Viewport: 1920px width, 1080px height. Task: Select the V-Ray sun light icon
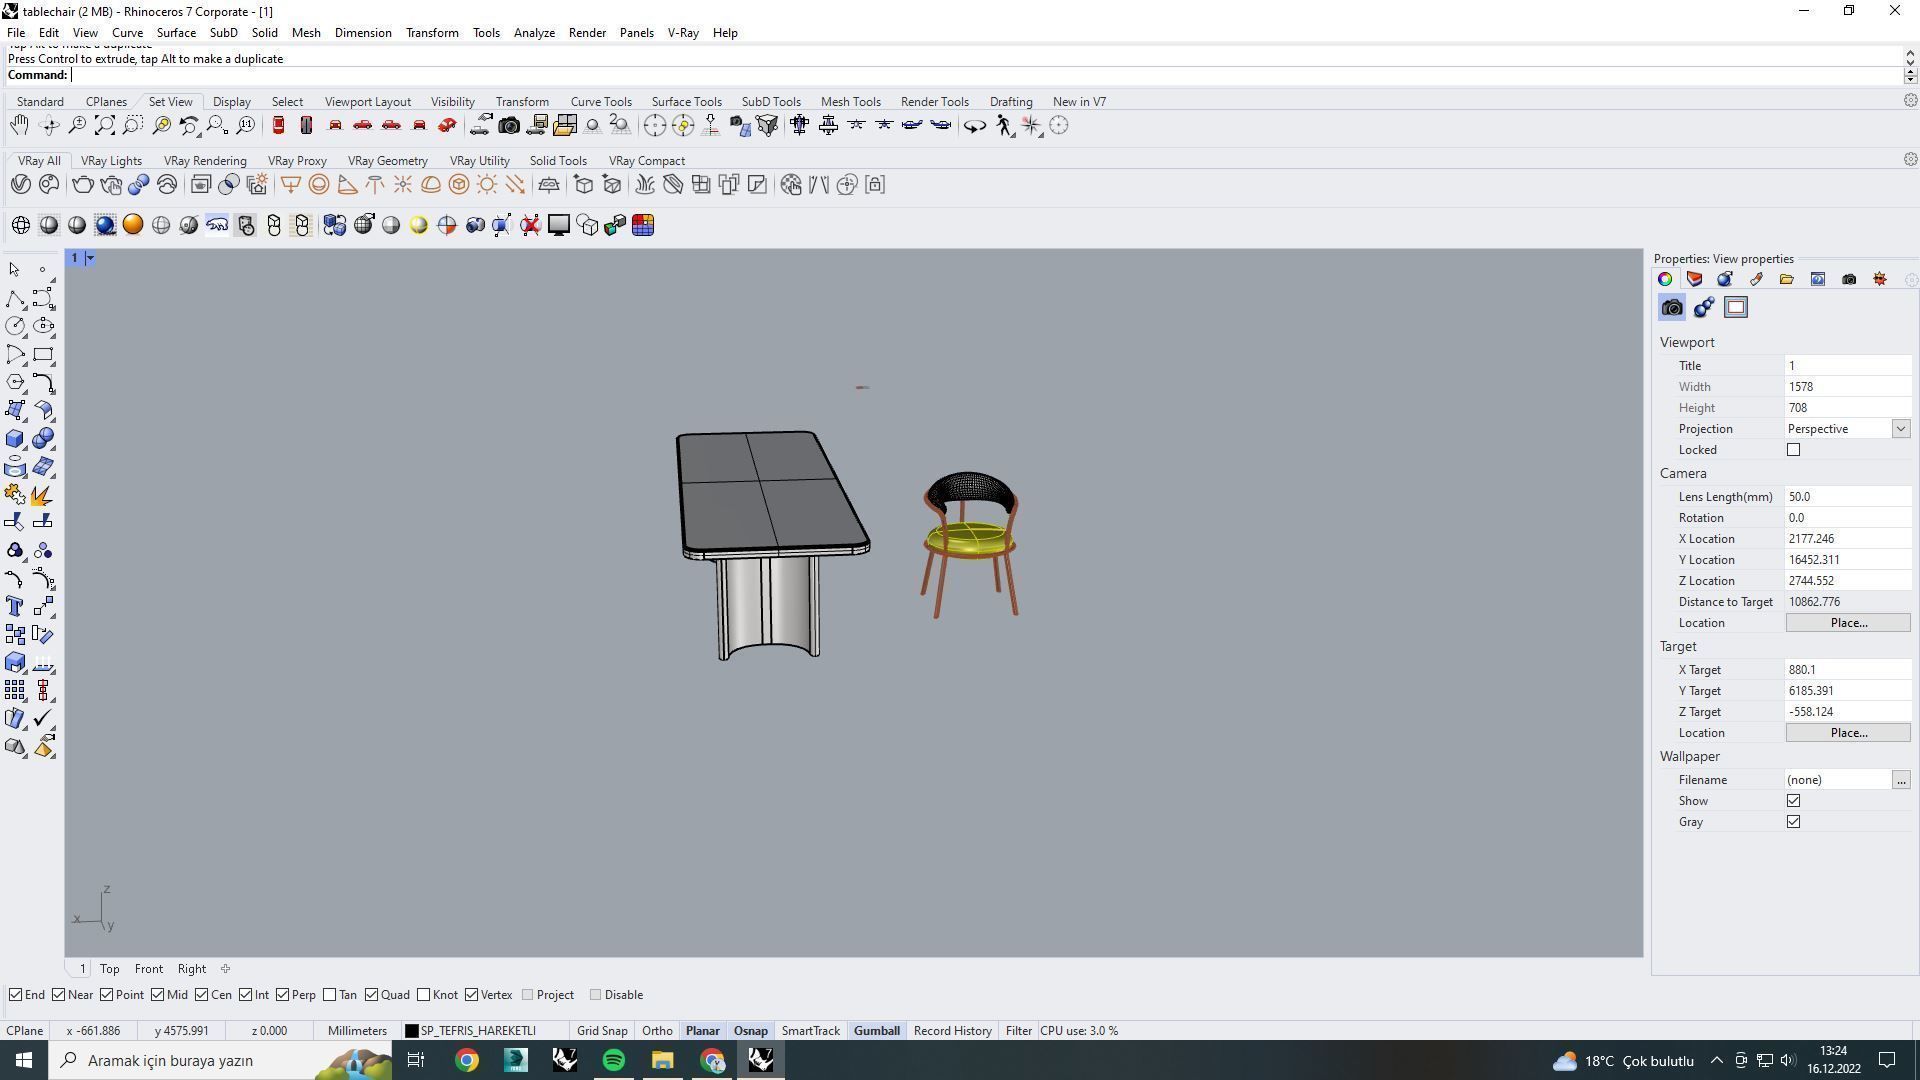tap(487, 184)
